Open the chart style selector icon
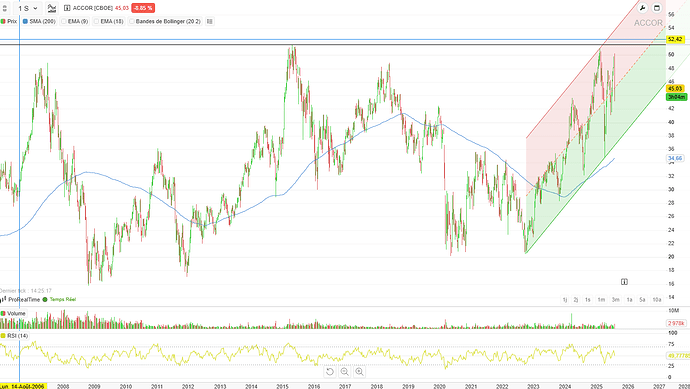Image resolution: width=690 pixels, height=389 pixels. click(52, 8)
